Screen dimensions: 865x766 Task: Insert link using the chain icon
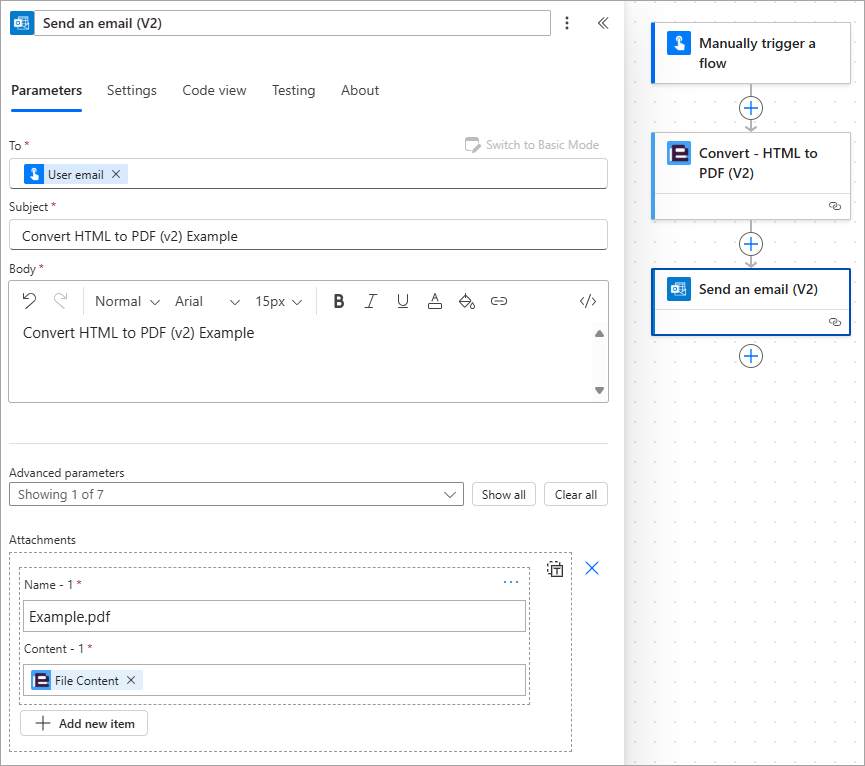499,301
